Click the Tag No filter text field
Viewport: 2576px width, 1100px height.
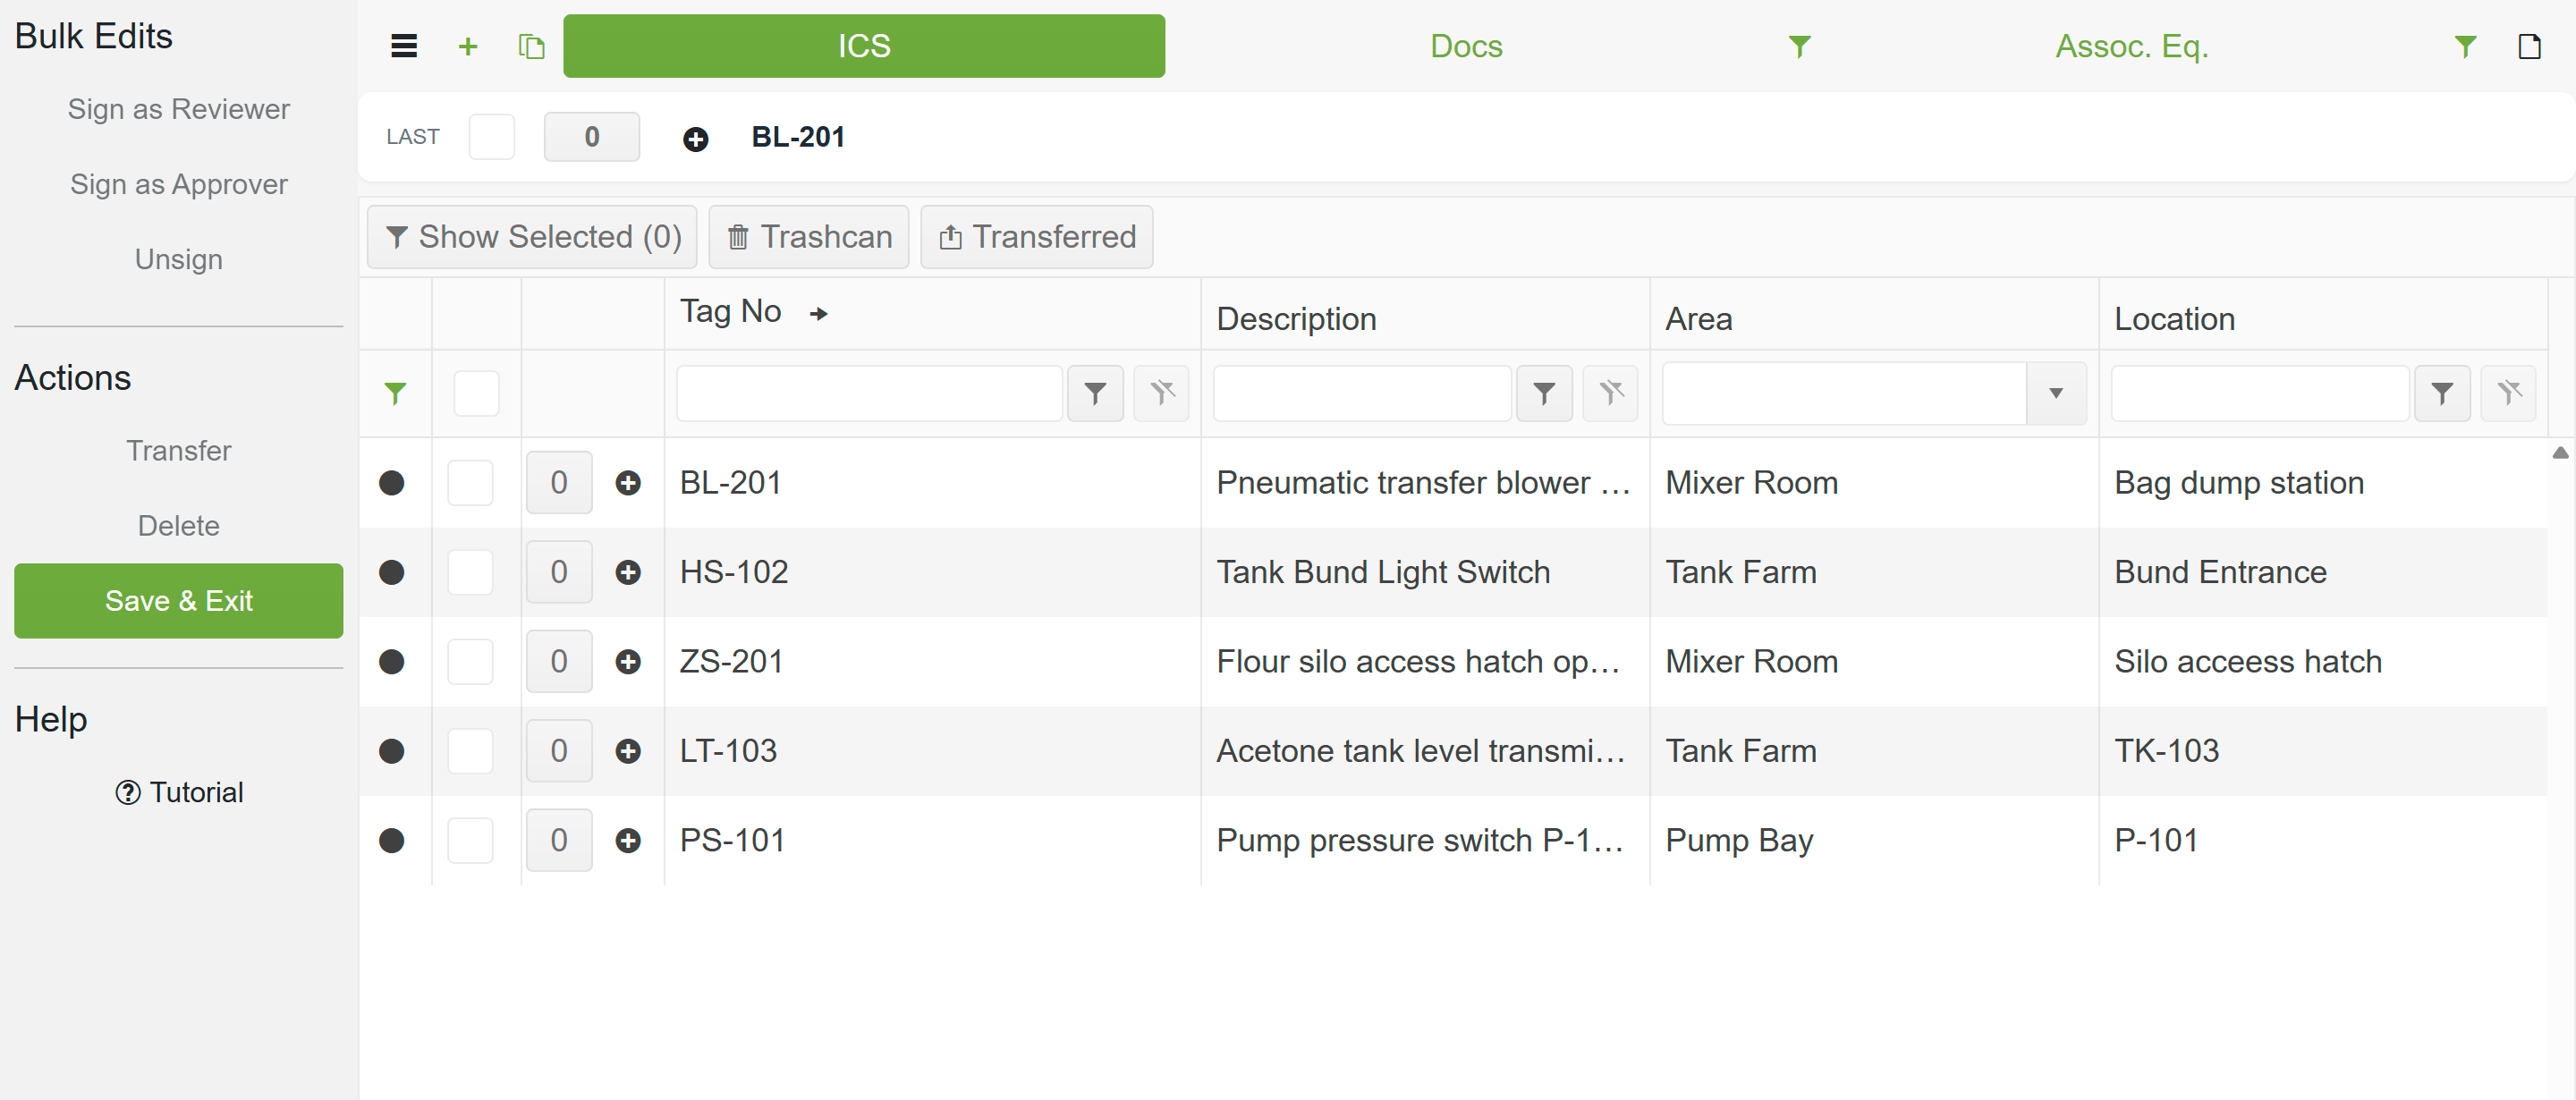coord(869,394)
